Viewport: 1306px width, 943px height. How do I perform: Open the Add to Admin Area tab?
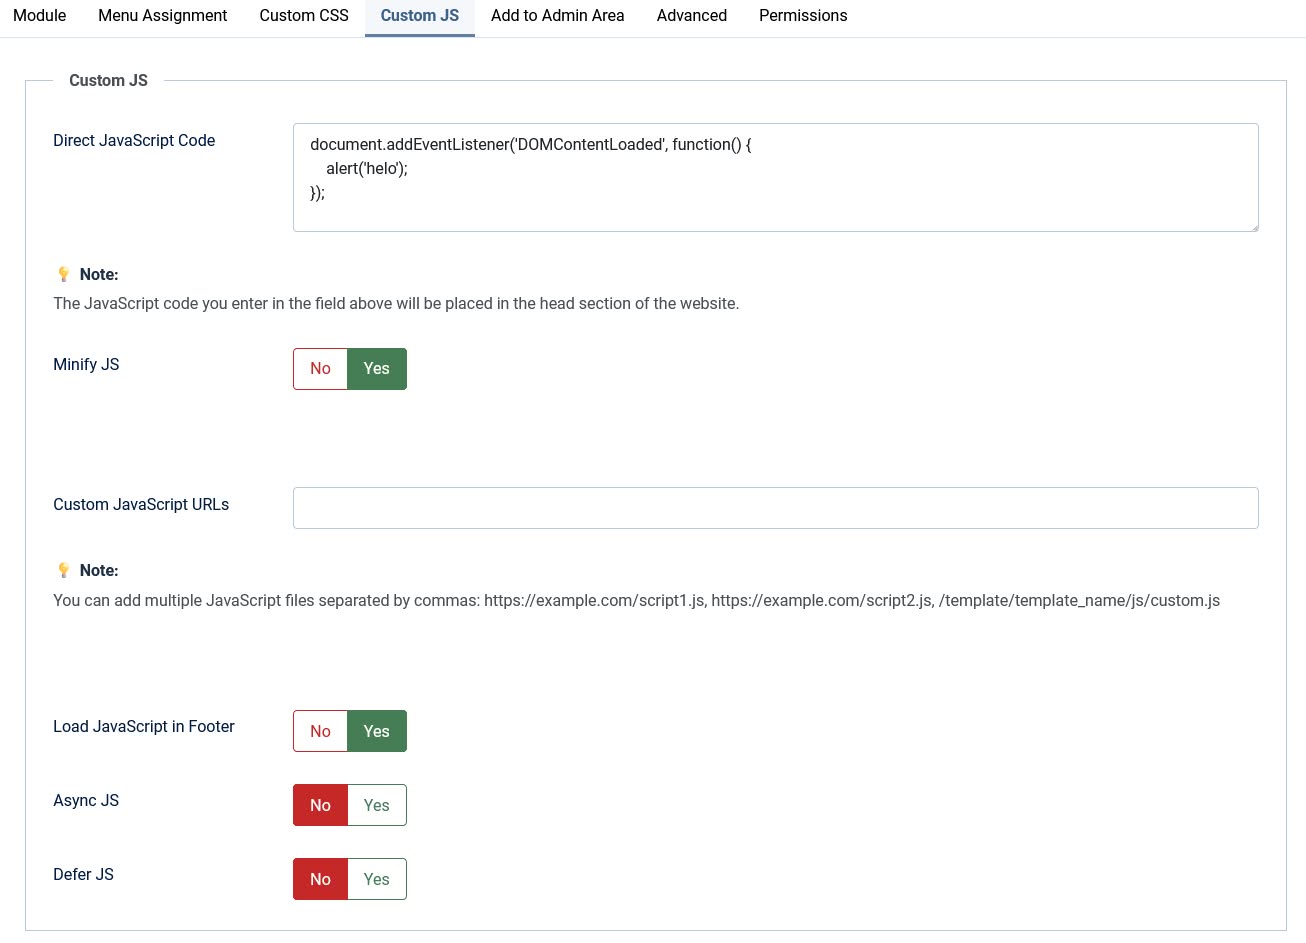pyautogui.click(x=557, y=16)
